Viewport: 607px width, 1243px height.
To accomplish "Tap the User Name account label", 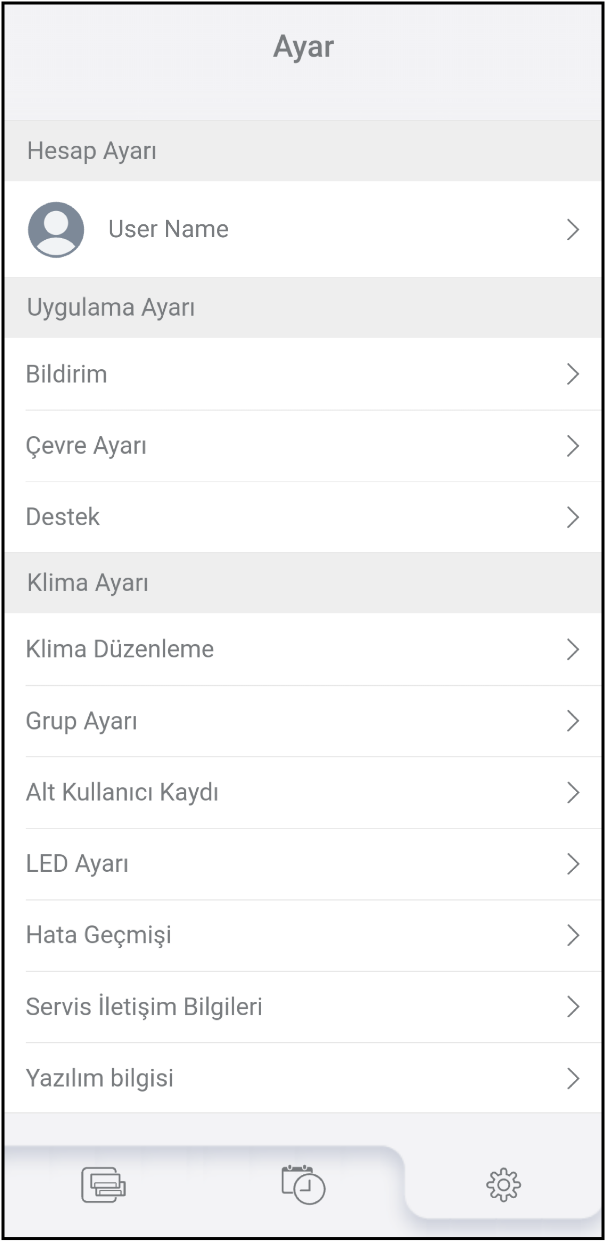I will coord(168,229).
